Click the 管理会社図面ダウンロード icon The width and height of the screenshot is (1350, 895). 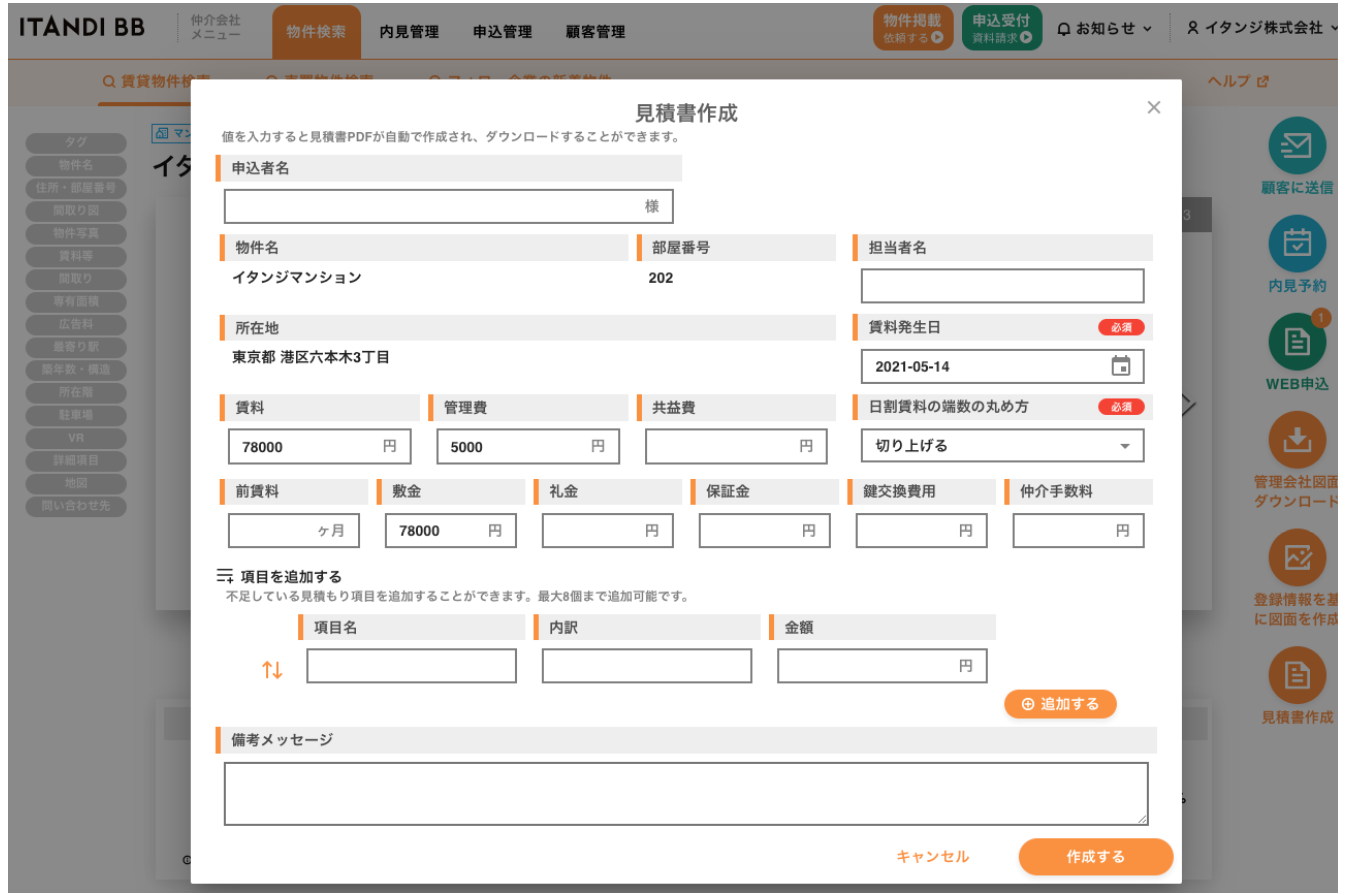click(1297, 439)
